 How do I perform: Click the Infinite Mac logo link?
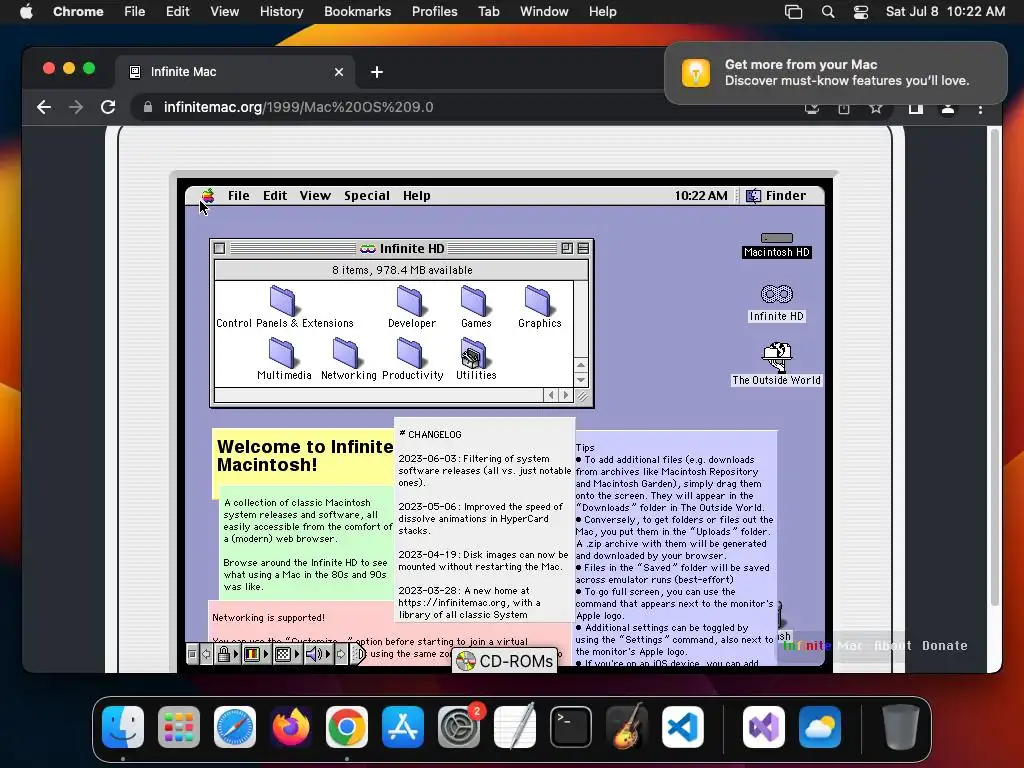(822, 645)
